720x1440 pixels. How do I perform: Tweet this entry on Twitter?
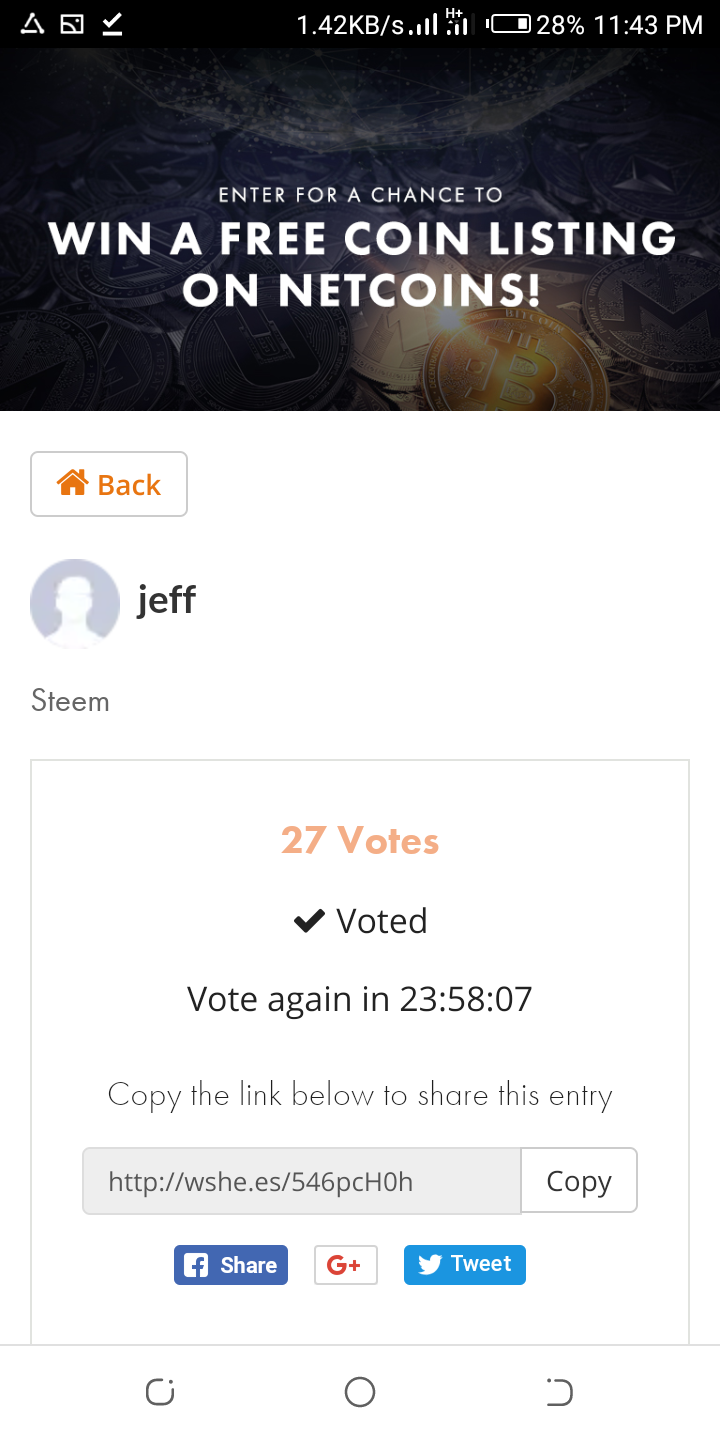click(465, 1264)
